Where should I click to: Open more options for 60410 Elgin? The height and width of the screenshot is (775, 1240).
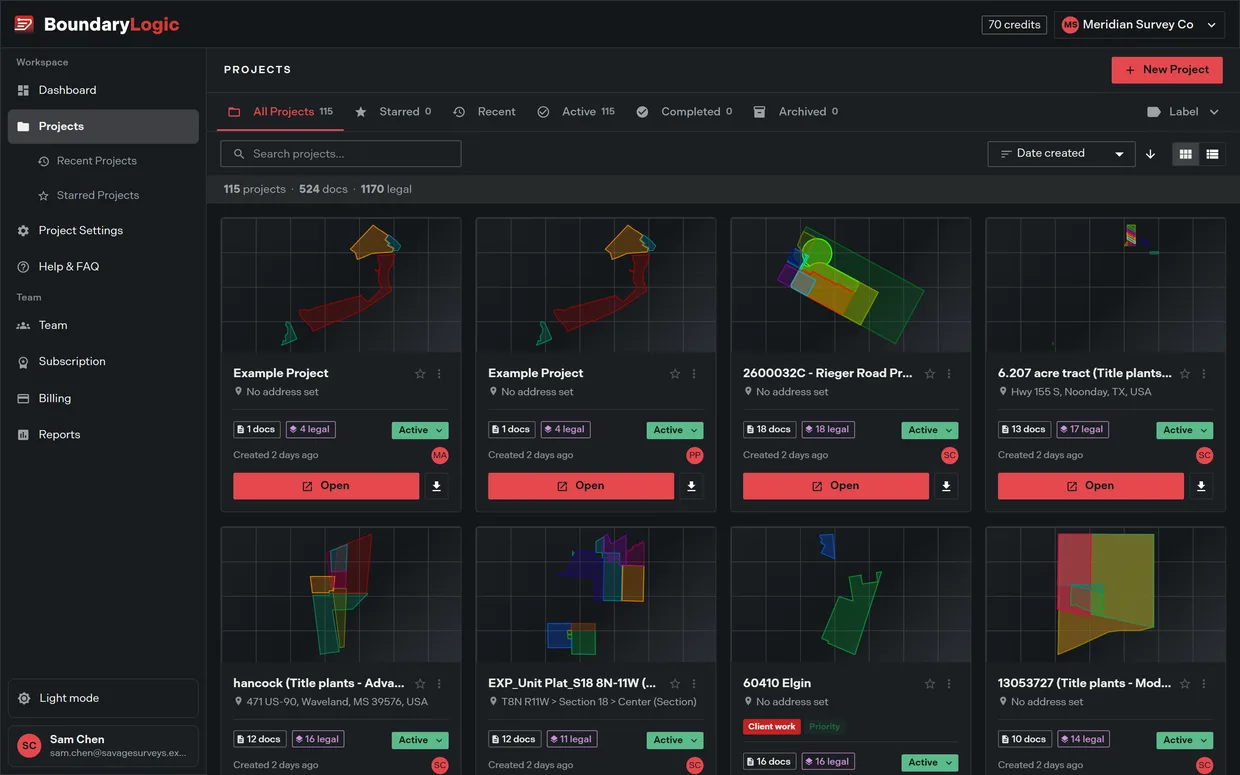click(949, 684)
